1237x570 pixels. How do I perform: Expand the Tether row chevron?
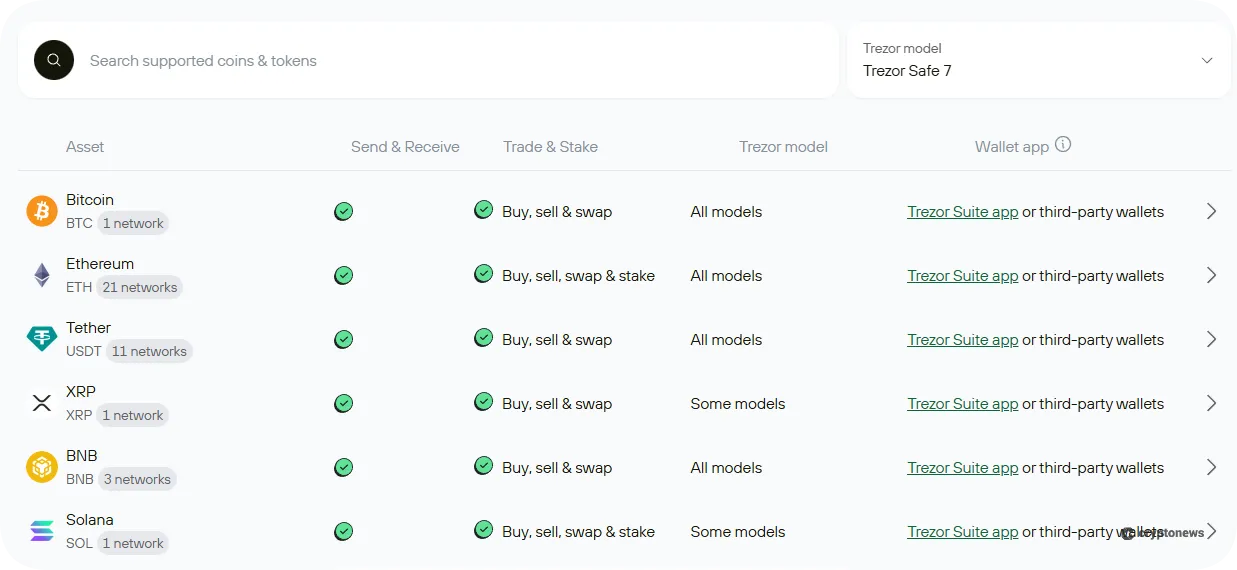pos(1211,339)
